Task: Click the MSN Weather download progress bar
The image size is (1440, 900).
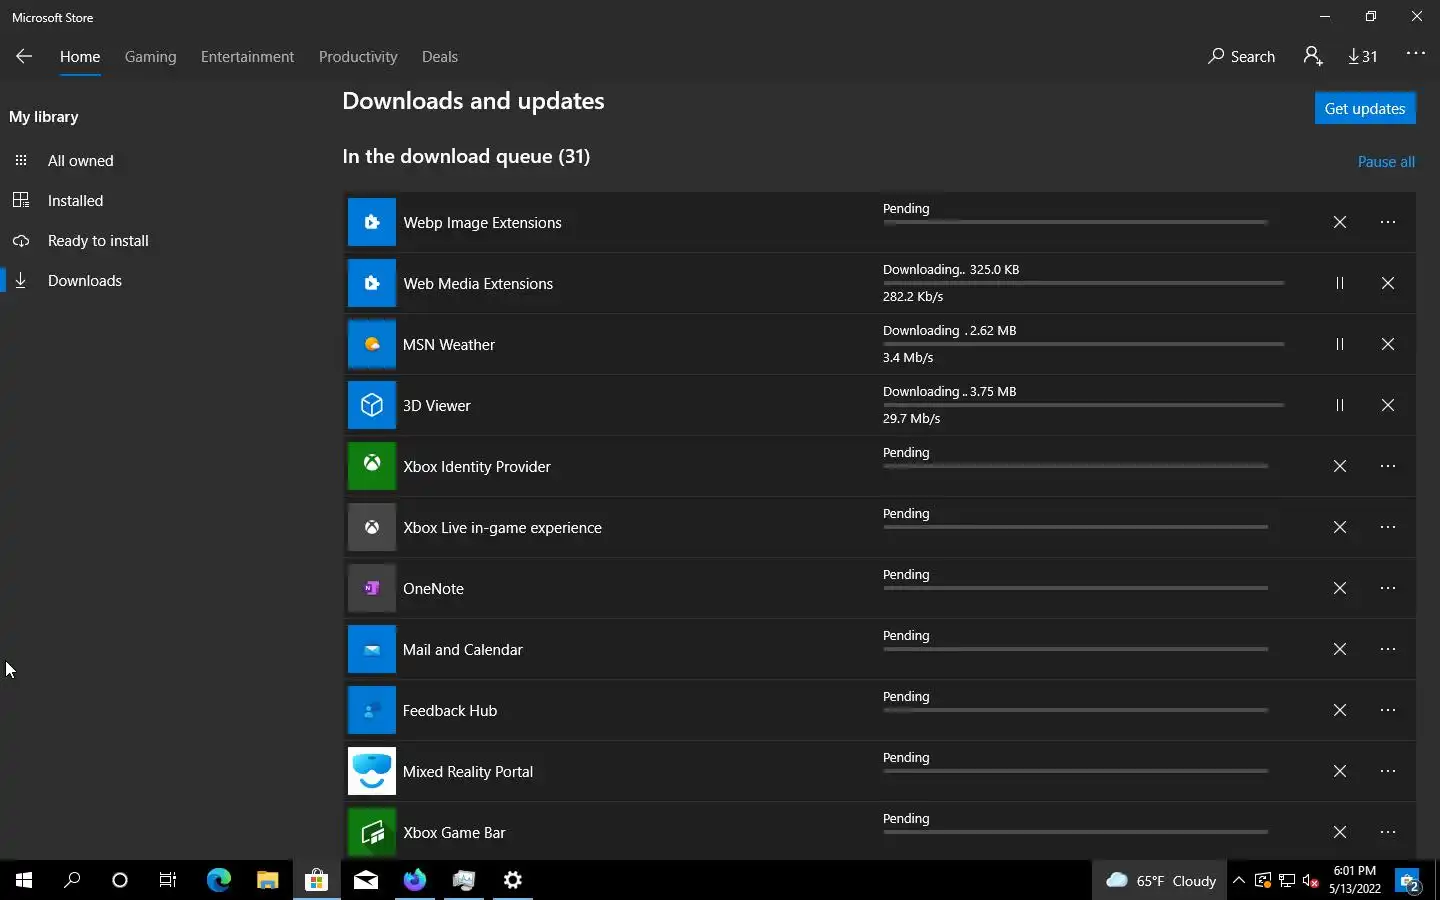Action: point(1083,344)
